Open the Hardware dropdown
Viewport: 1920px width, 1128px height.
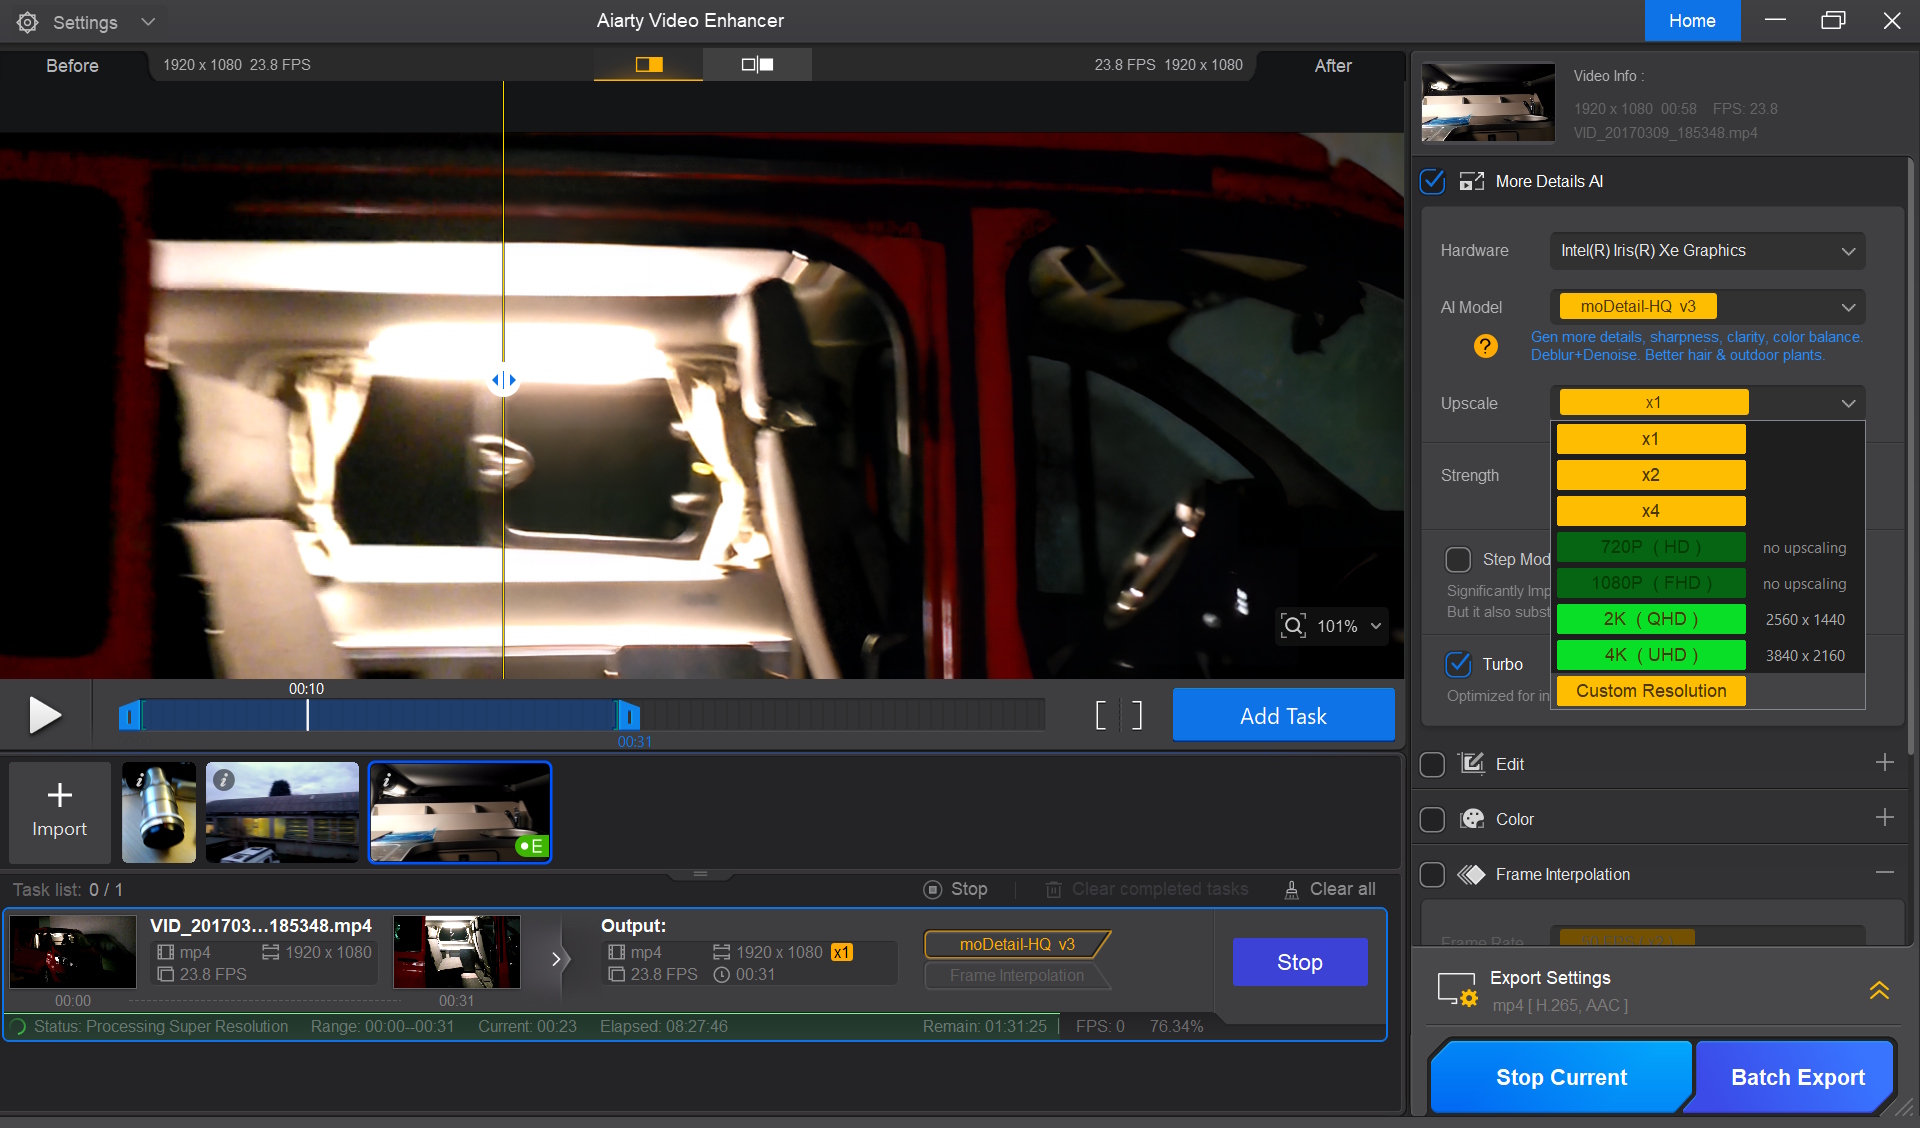[1707, 251]
